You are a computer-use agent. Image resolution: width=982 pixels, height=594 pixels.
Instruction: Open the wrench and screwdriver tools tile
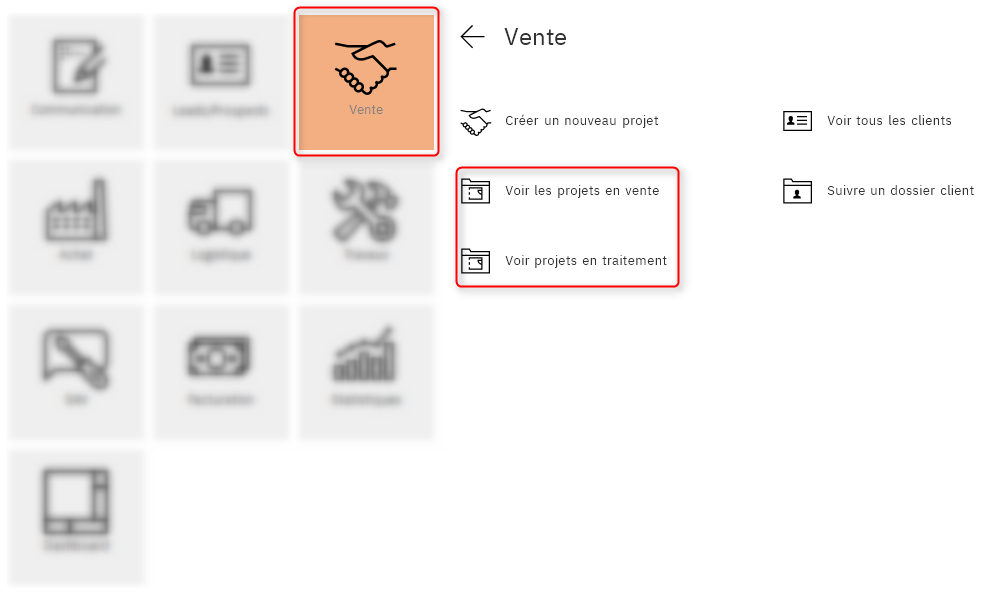366,226
